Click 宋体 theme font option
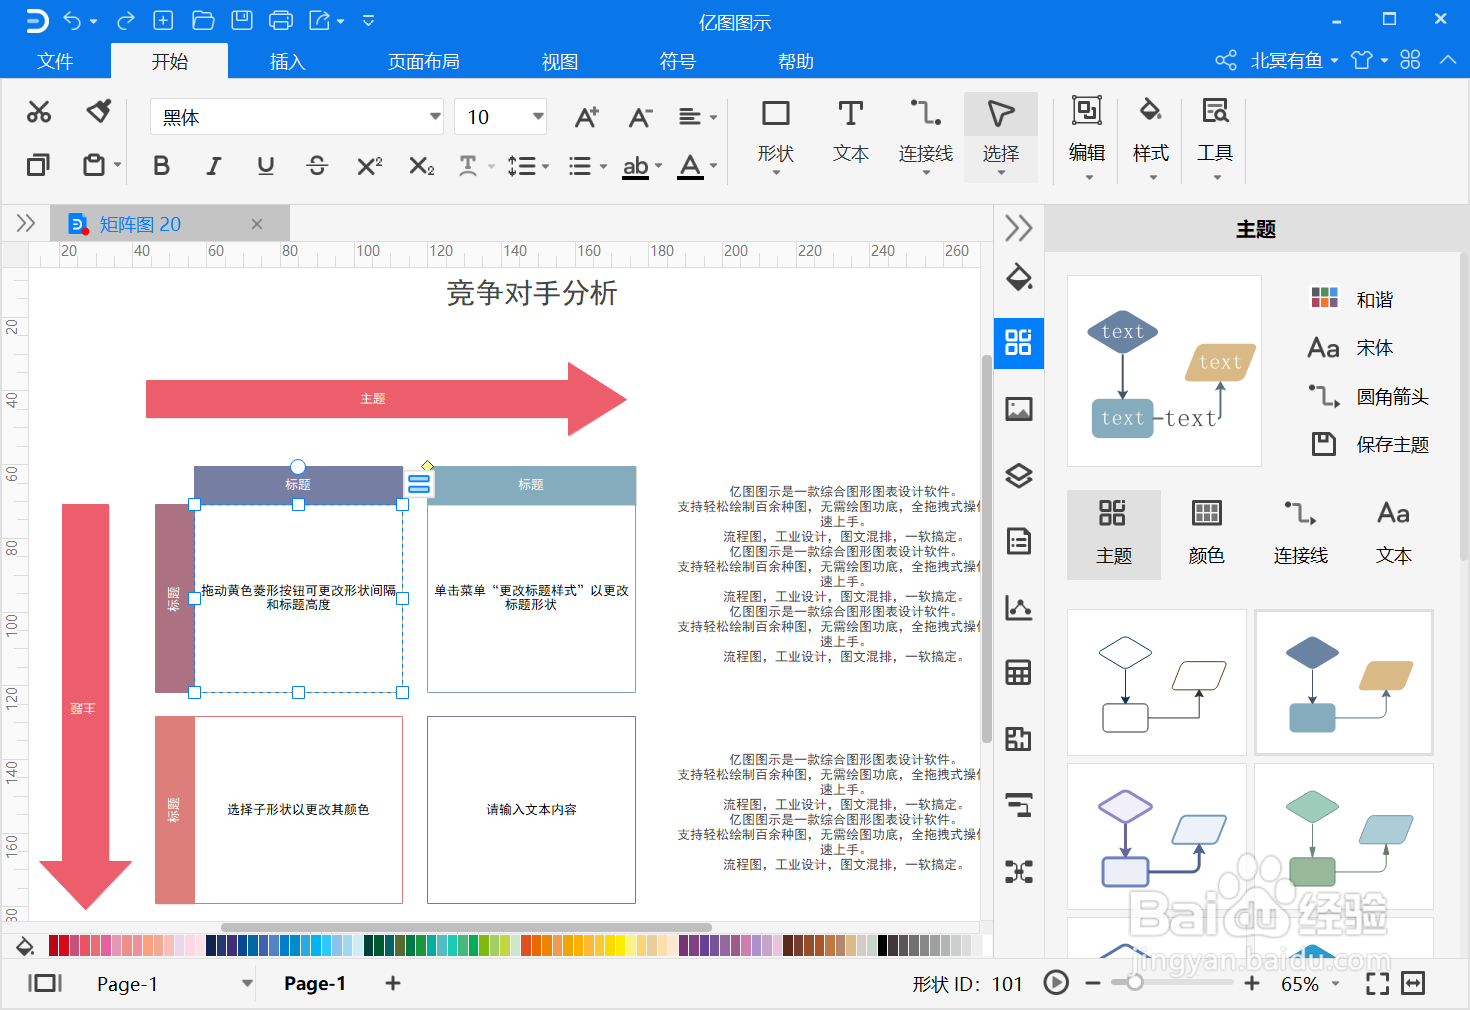The width and height of the screenshot is (1470, 1010). (1351, 347)
